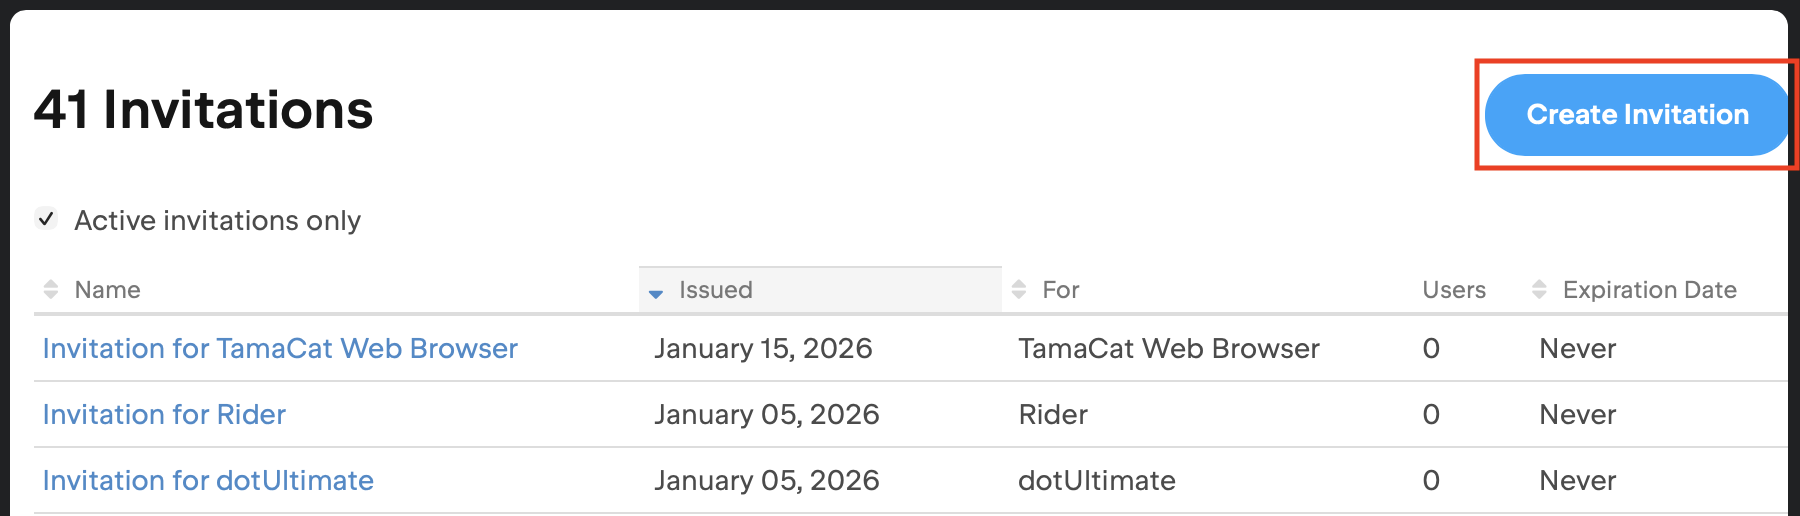This screenshot has height=516, width=1800.
Task: Click dotUltimate in the For column
Action: [1097, 480]
